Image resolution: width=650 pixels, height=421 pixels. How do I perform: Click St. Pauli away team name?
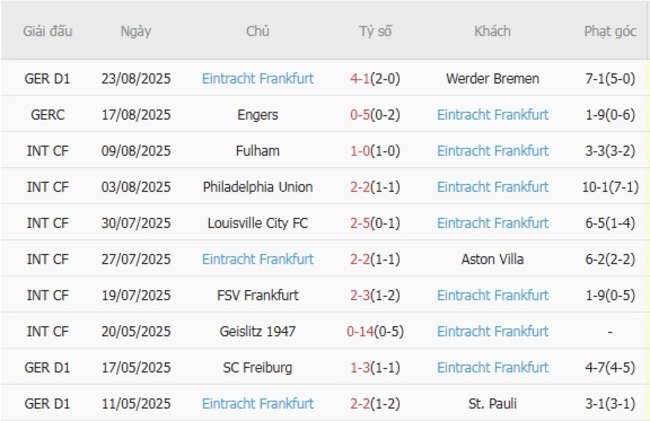tap(492, 404)
